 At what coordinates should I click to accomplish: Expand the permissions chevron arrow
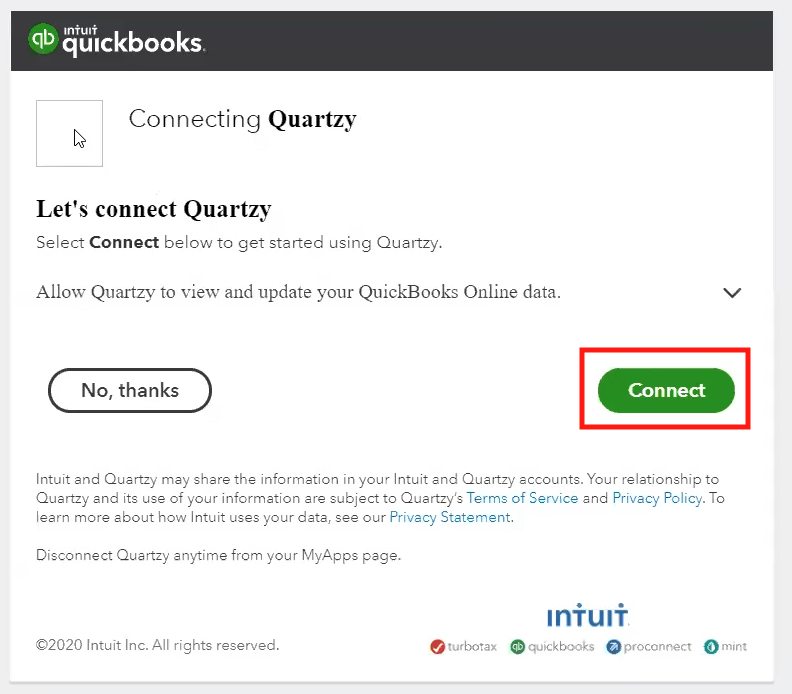(x=732, y=292)
